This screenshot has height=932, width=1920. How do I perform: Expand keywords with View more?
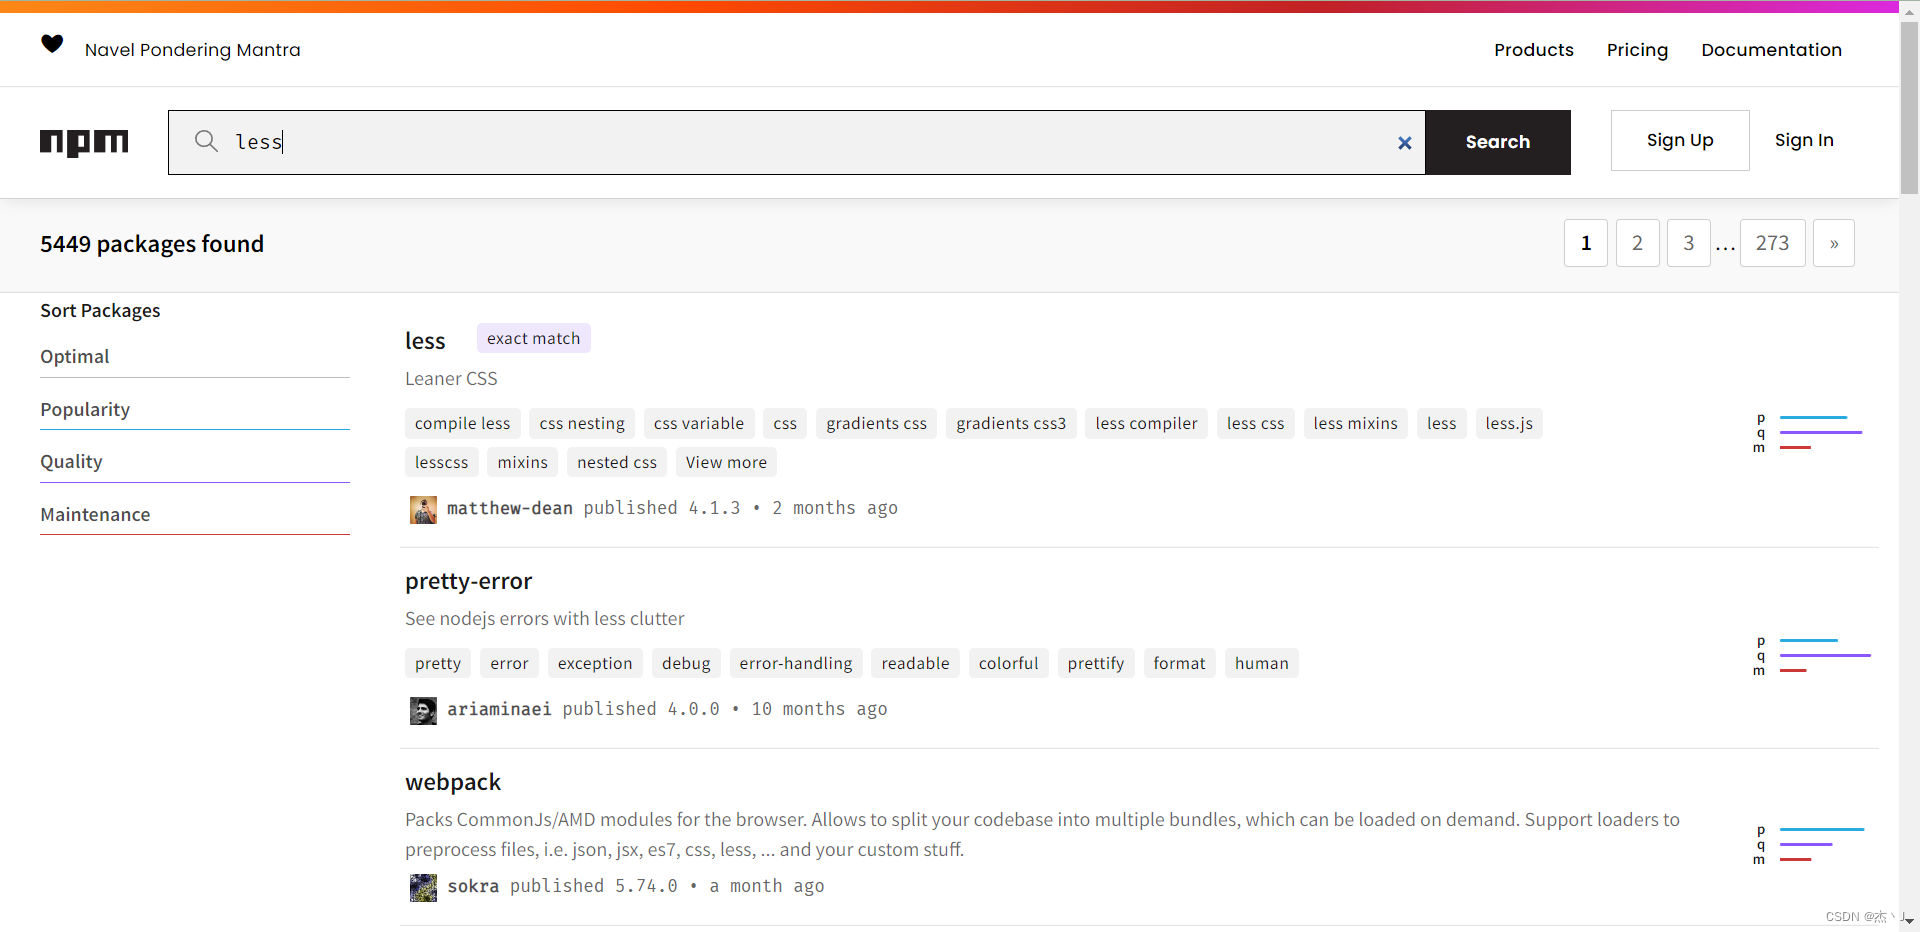[x=726, y=462]
